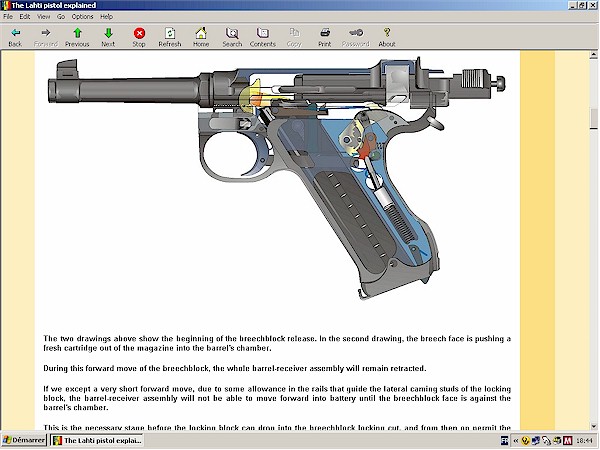Viewport: 600px width, 450px height.
Task: Go to the Previous topic with the green up arrow
Action: tap(77, 33)
